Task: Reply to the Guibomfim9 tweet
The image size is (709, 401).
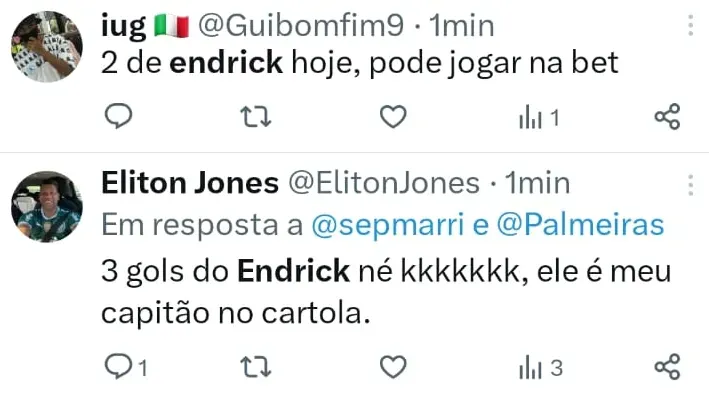Action: pos(118,116)
